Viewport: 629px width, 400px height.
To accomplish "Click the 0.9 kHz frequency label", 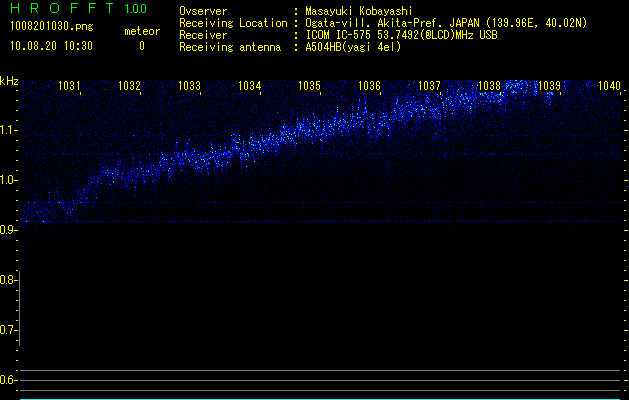I will pos(8,230).
